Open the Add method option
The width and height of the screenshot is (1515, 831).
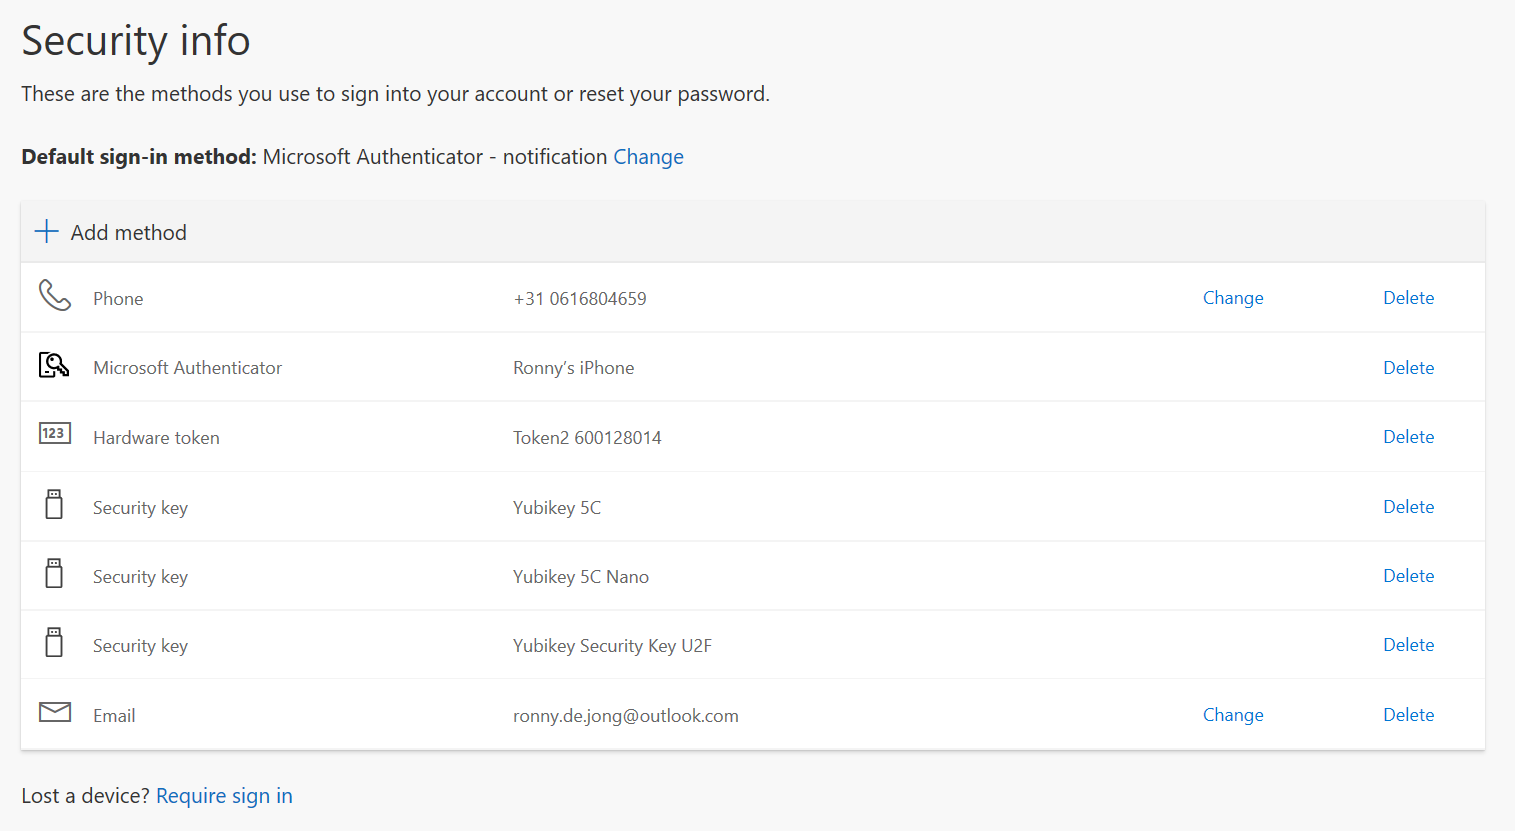click(128, 233)
